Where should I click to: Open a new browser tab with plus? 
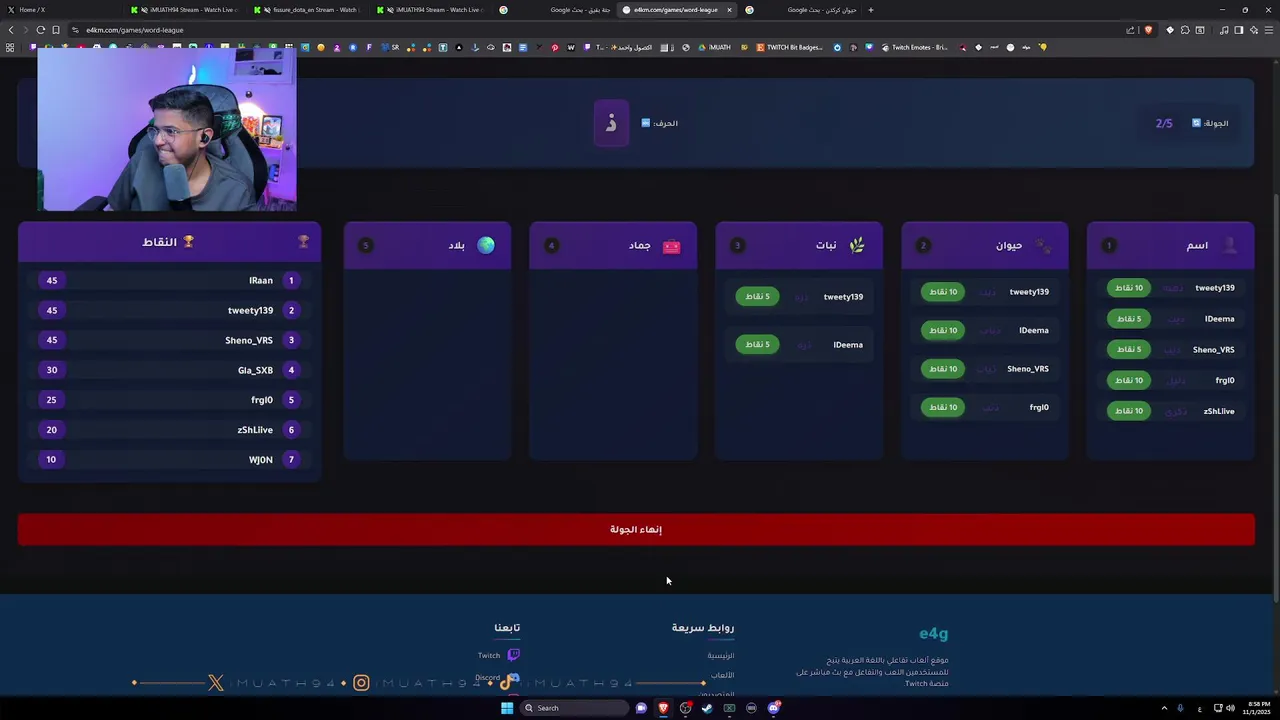click(870, 10)
